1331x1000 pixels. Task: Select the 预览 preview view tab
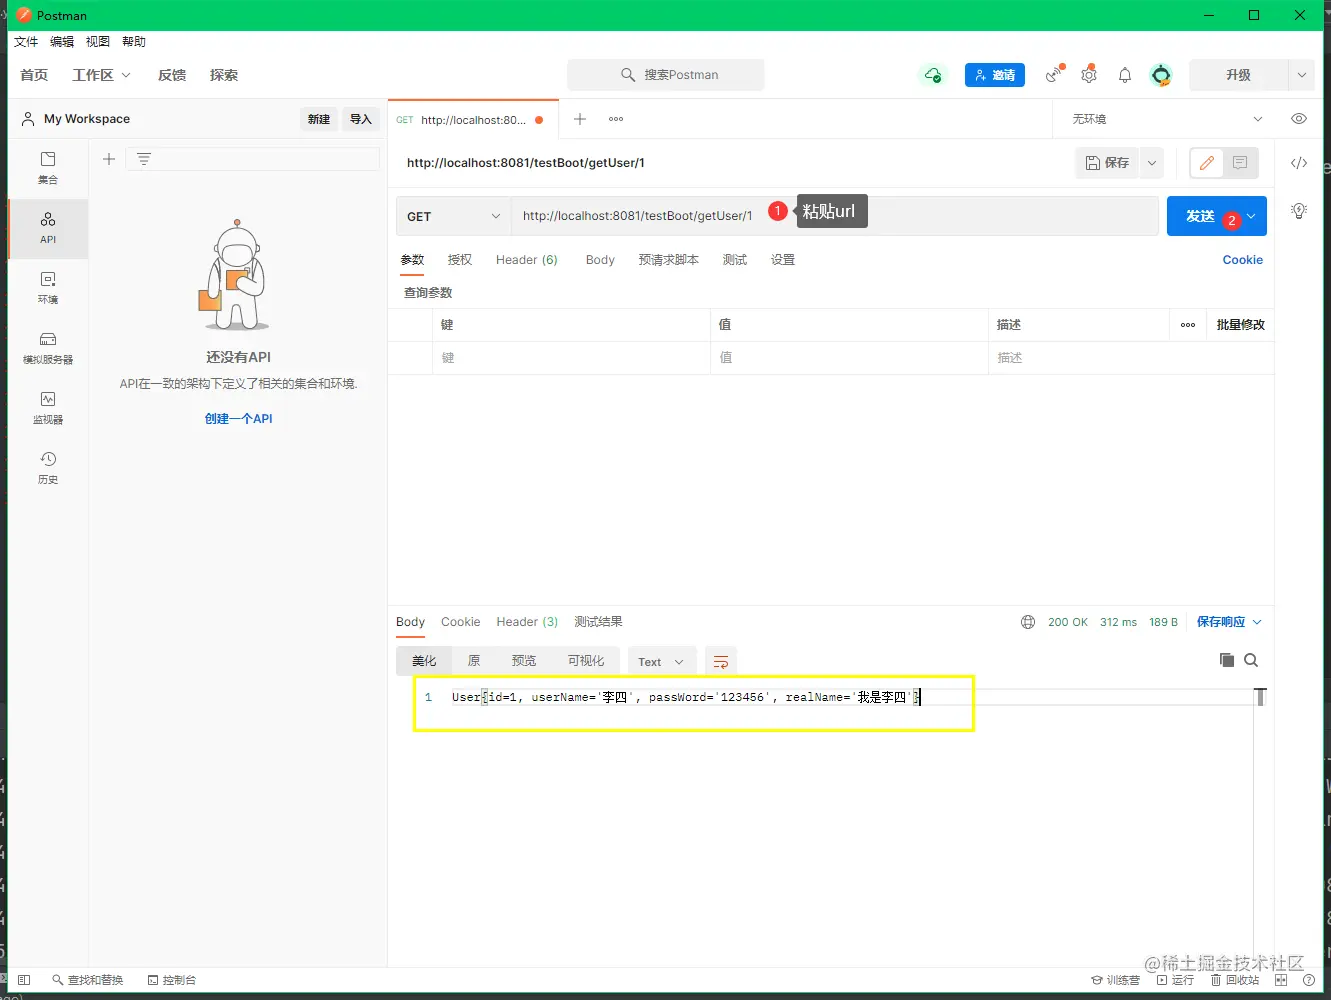pyautogui.click(x=524, y=661)
